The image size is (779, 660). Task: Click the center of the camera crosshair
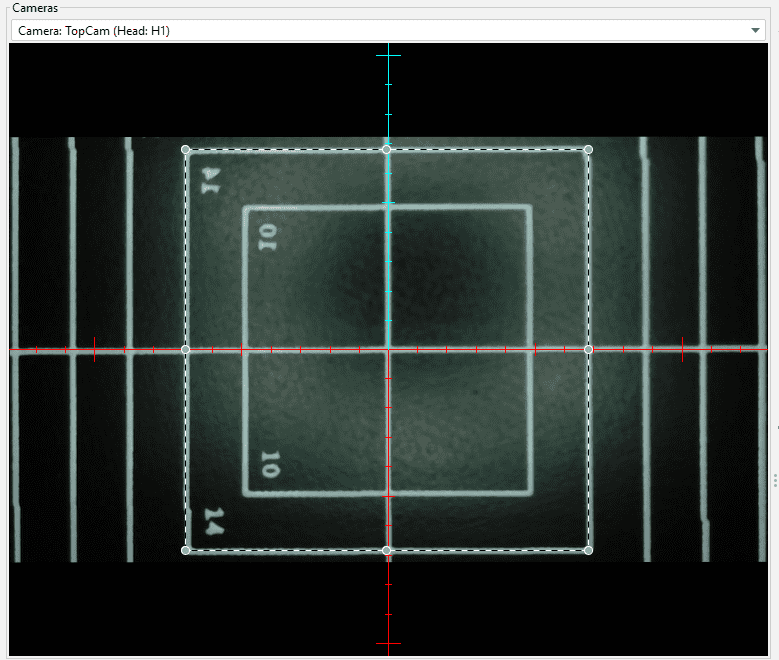tap(388, 349)
